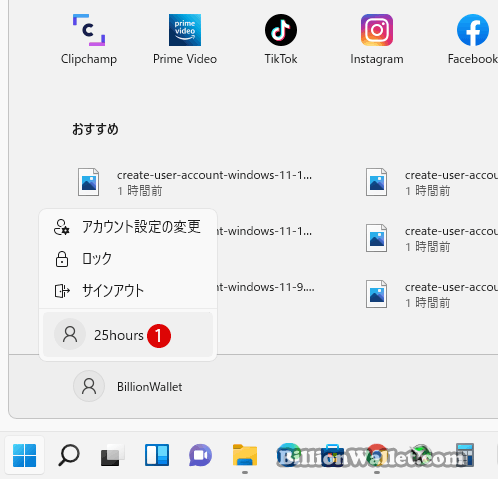
Task: Launch Prime Video from pinned apps
Action: (x=185, y=39)
